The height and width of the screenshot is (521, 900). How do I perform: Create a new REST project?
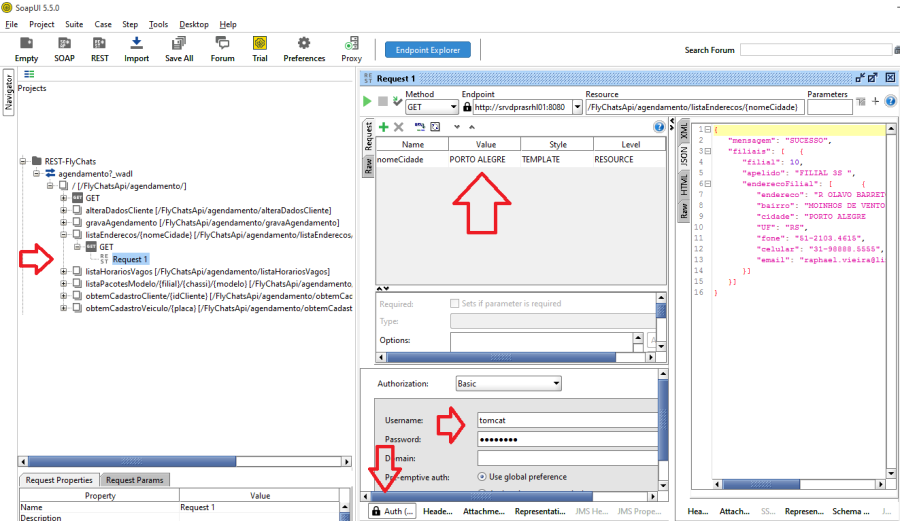(99, 49)
